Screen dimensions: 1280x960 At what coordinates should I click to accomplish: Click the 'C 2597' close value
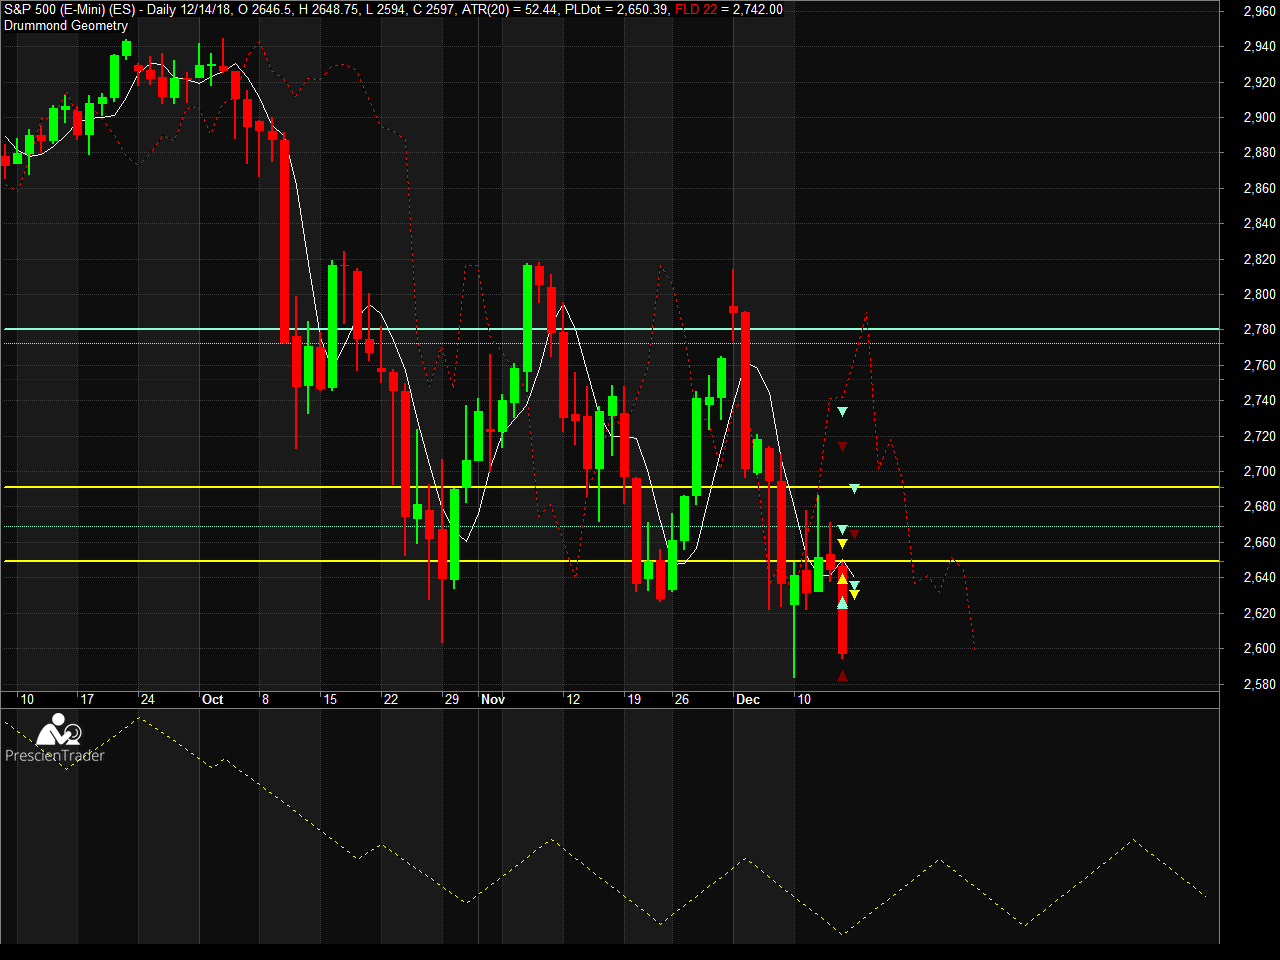click(434, 9)
